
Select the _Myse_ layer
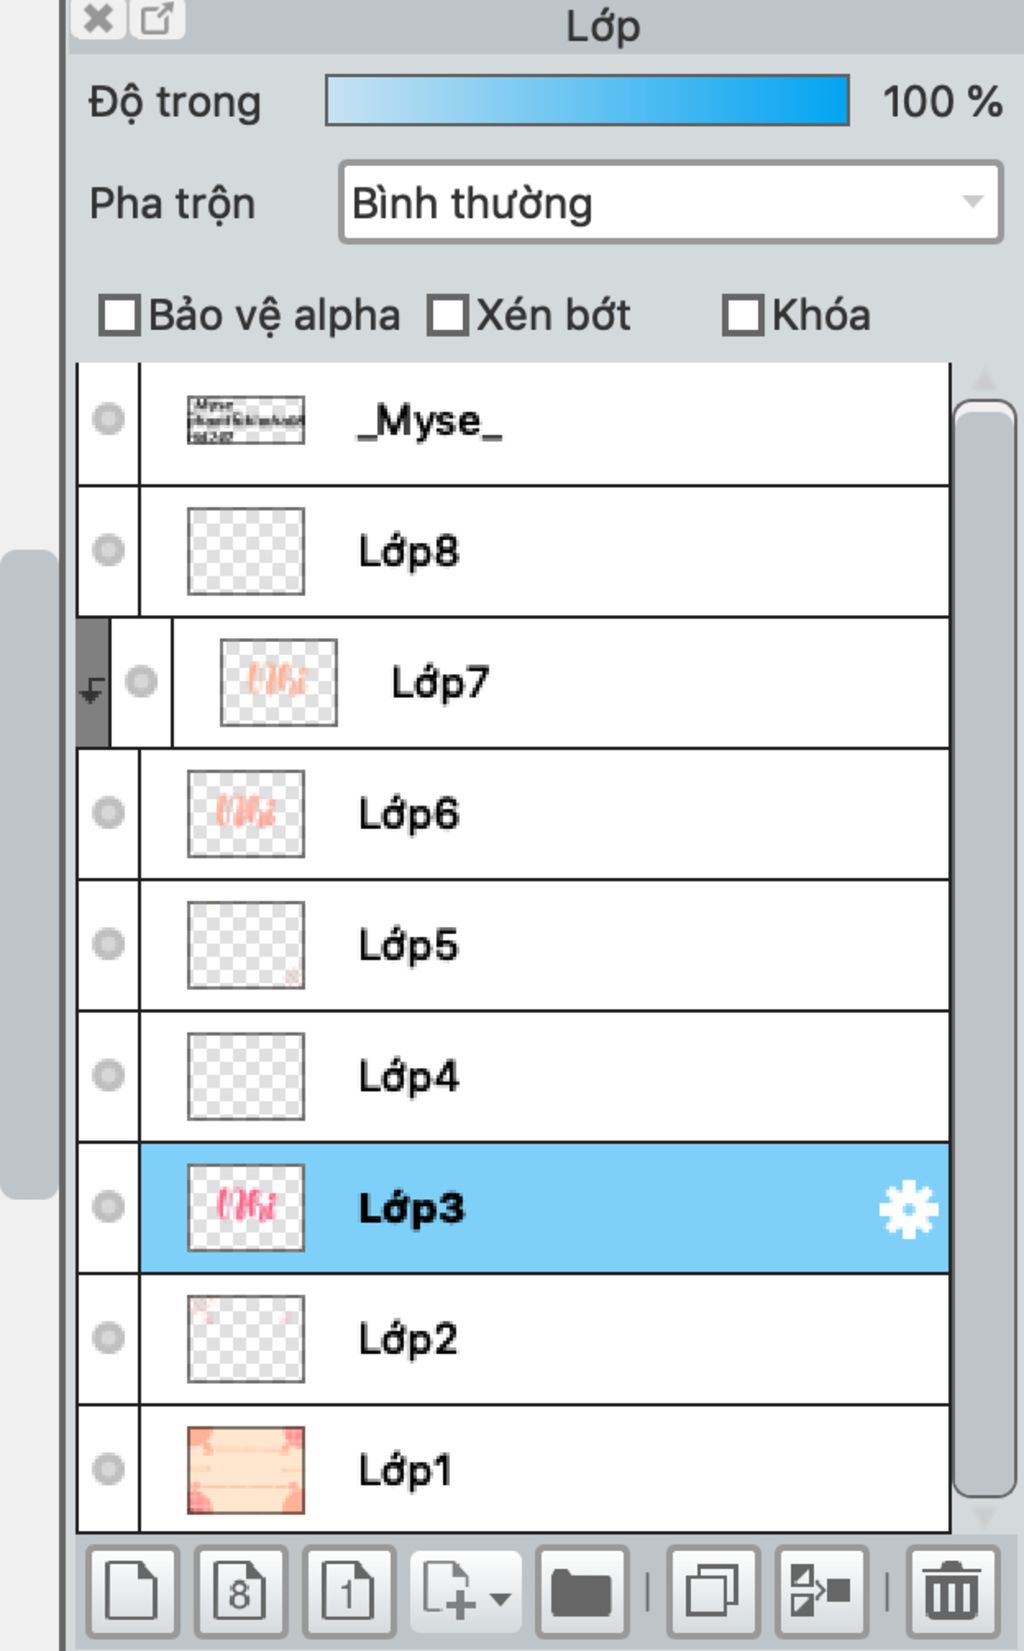[x=544, y=422]
